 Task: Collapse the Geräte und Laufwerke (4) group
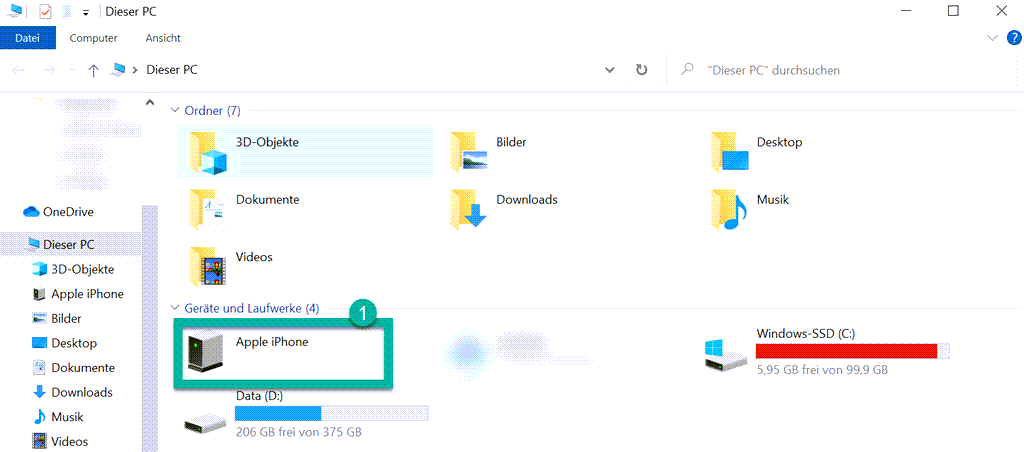(x=174, y=308)
